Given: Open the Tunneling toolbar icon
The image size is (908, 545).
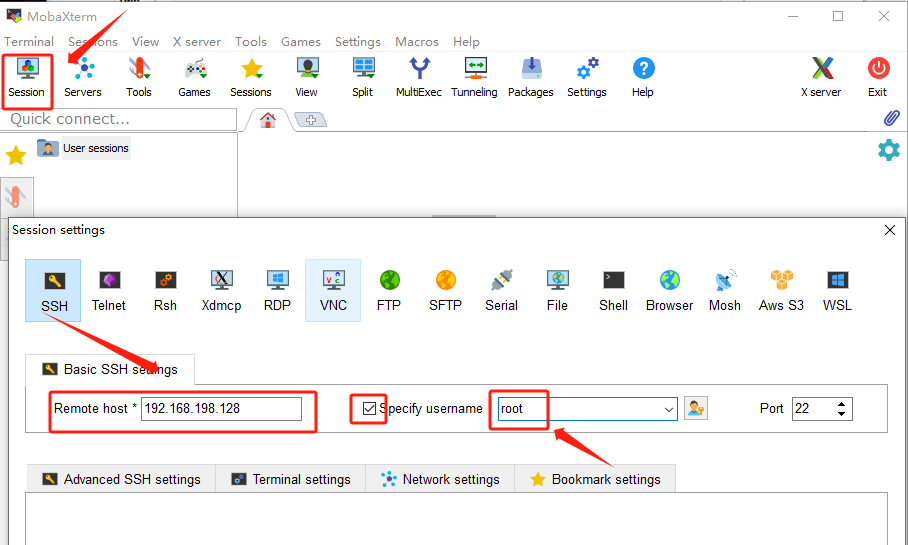Looking at the screenshot, I should click(x=474, y=78).
